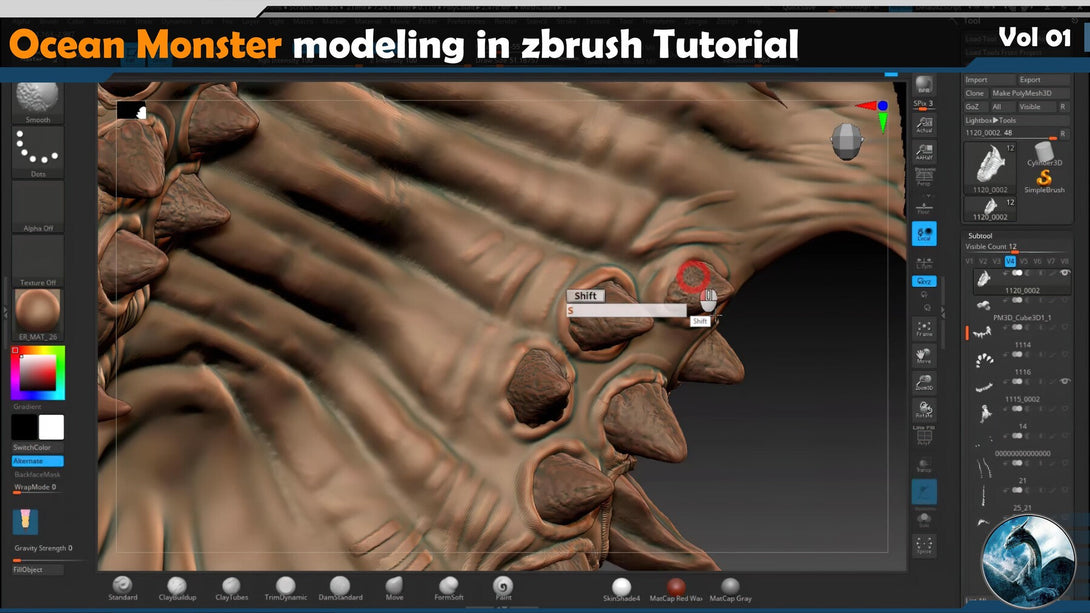Click the Frame view icon
This screenshot has height=613, width=1090.
point(924,328)
